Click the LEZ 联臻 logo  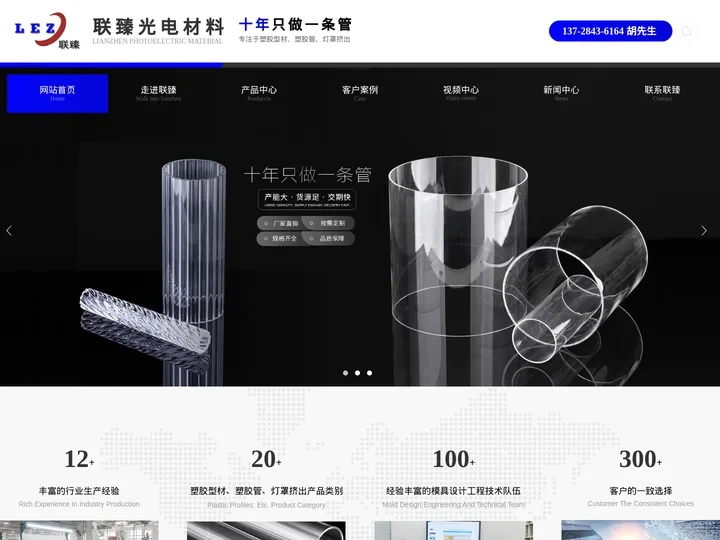pyautogui.click(x=47, y=31)
